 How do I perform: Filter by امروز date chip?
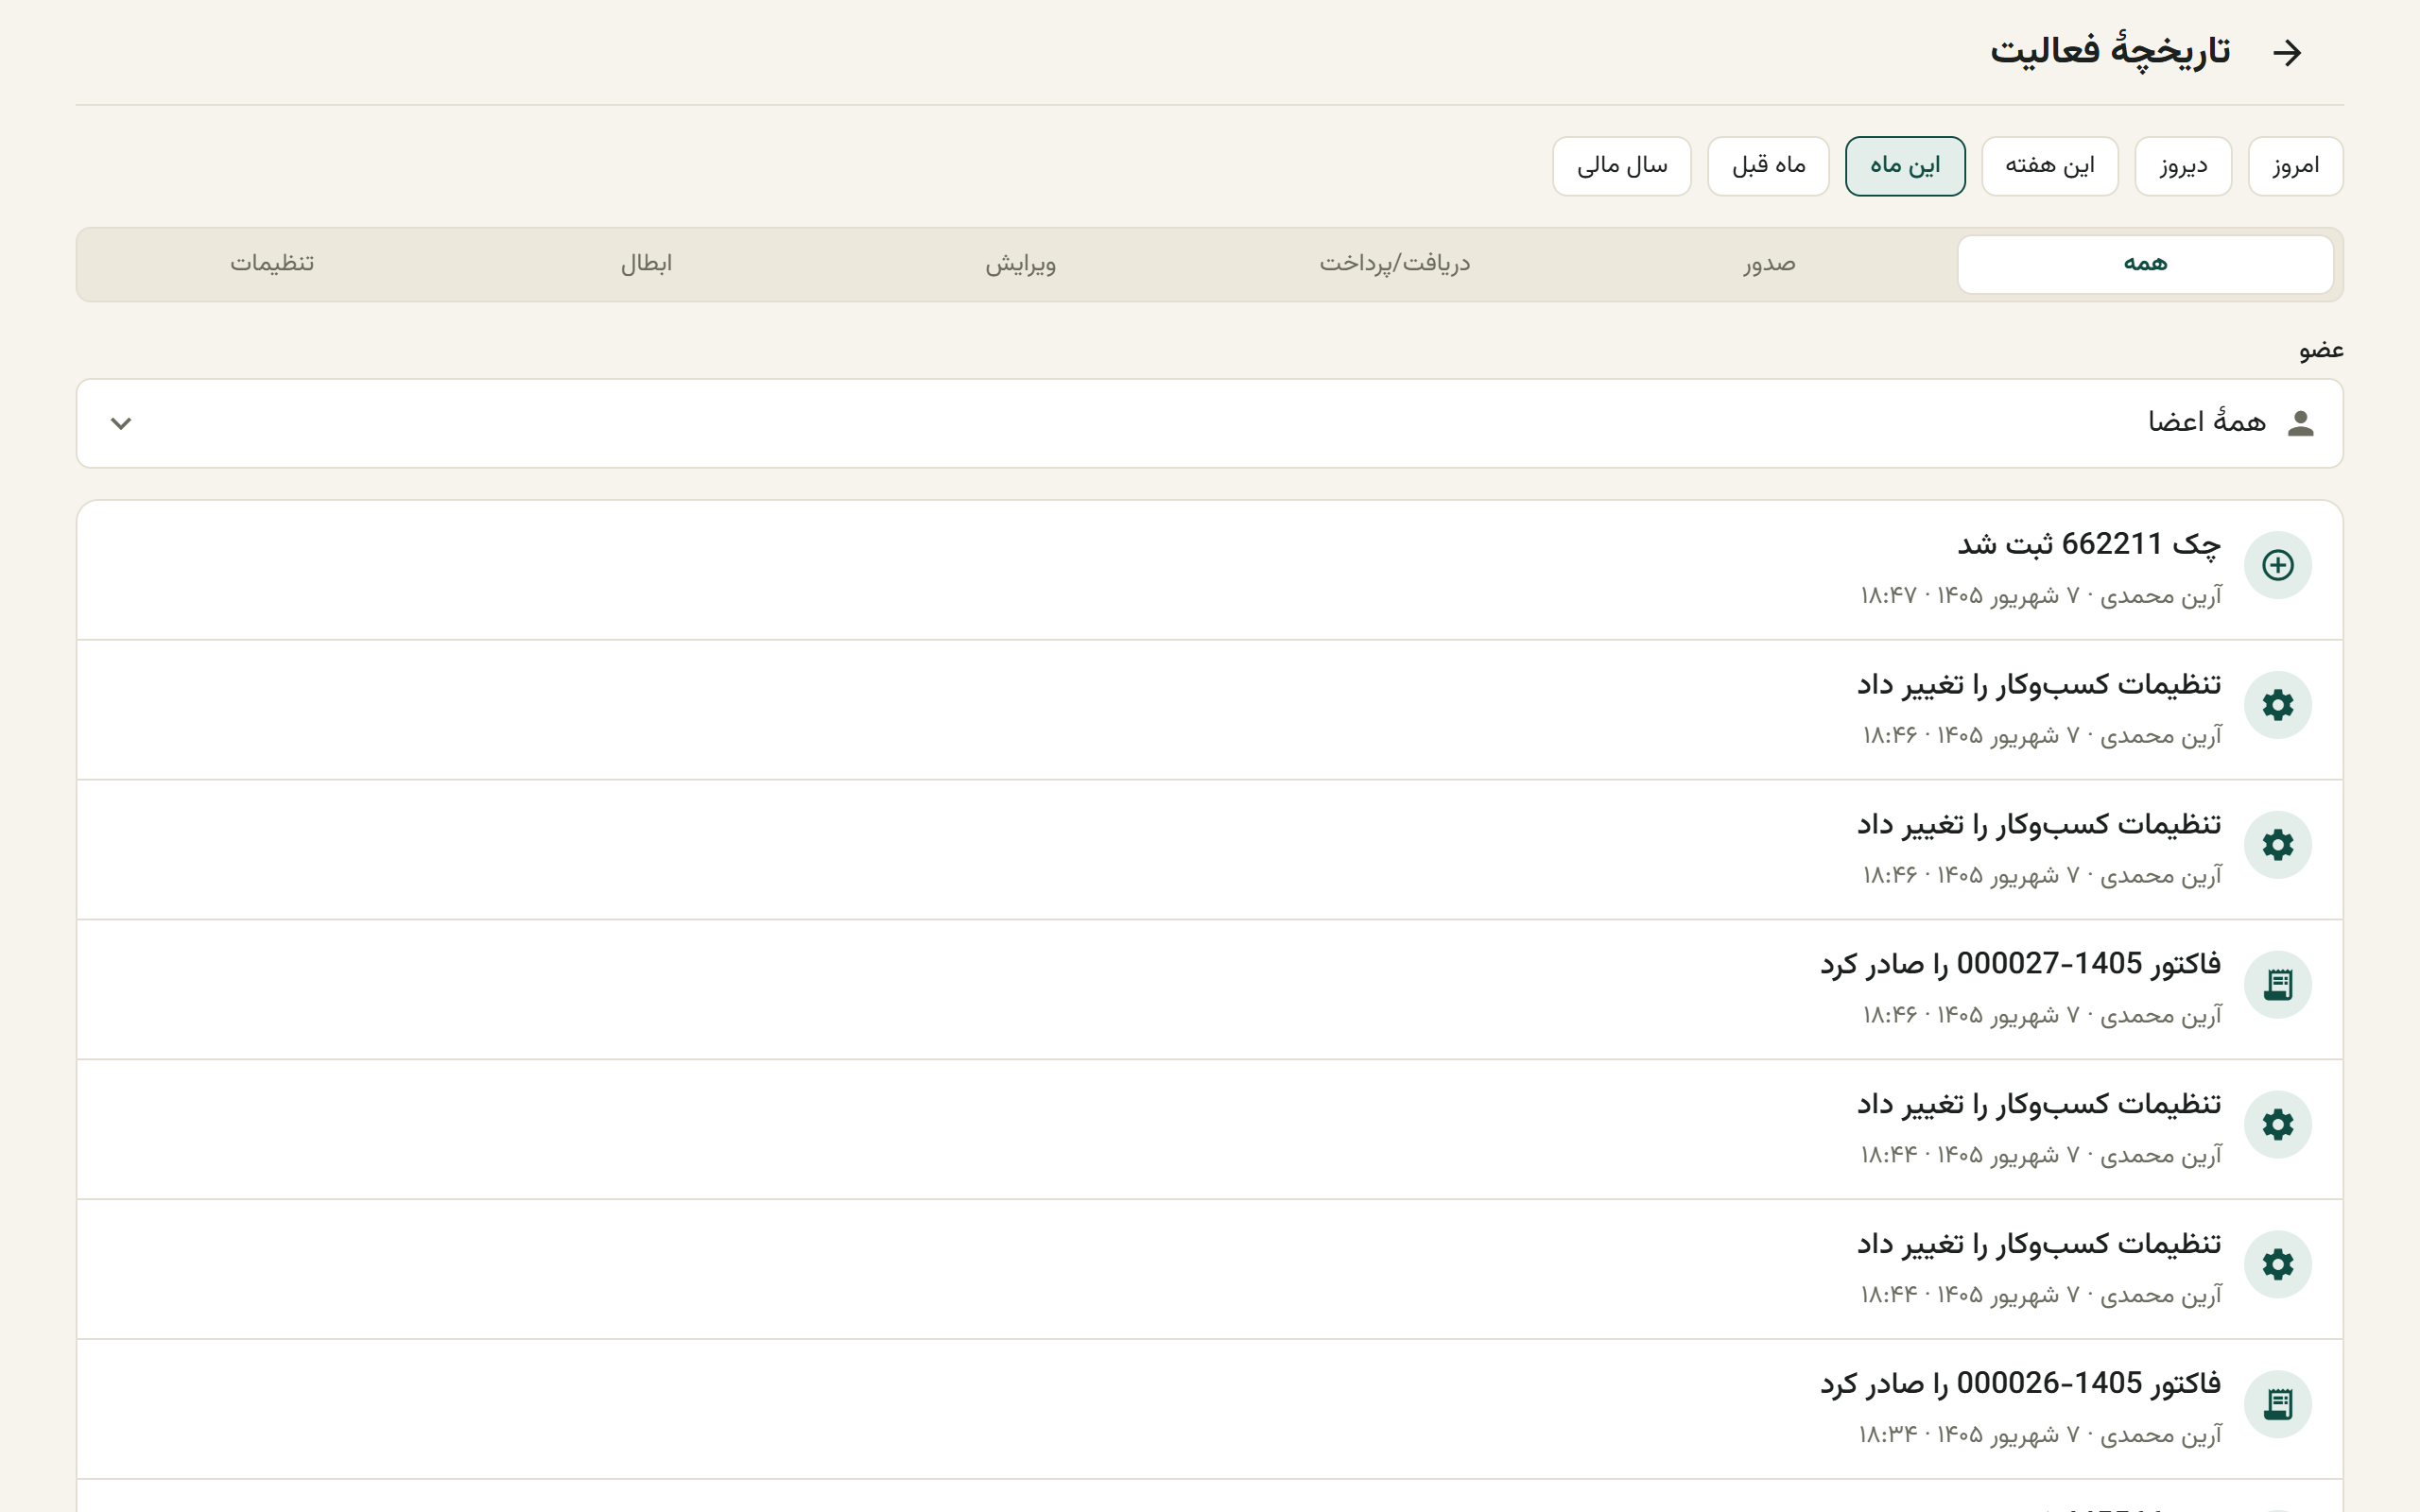2295,166
